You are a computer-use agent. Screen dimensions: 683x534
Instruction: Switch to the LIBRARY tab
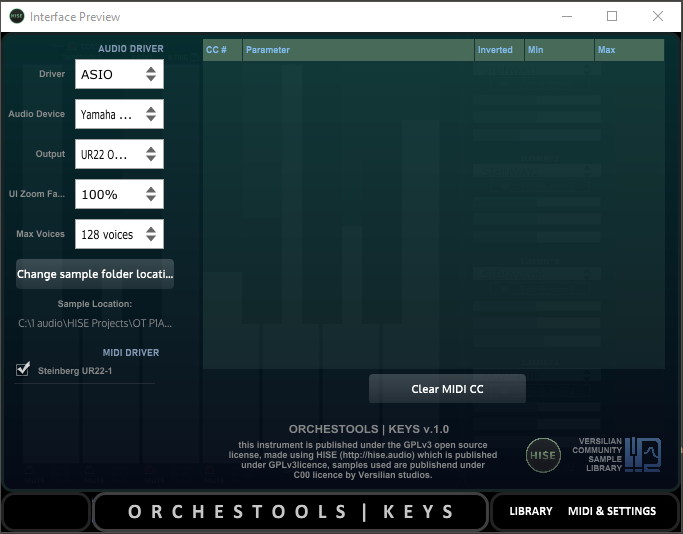click(x=531, y=511)
